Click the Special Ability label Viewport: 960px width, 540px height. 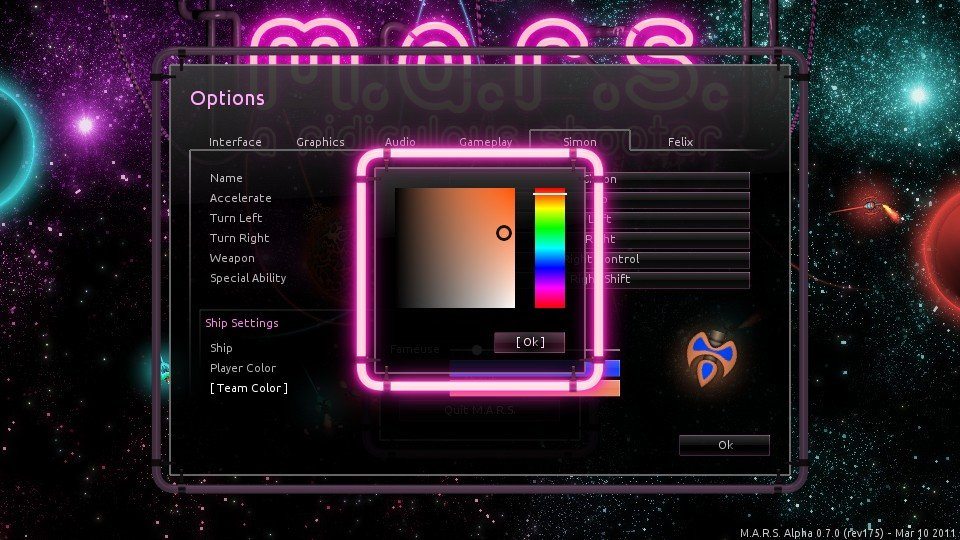[248, 278]
